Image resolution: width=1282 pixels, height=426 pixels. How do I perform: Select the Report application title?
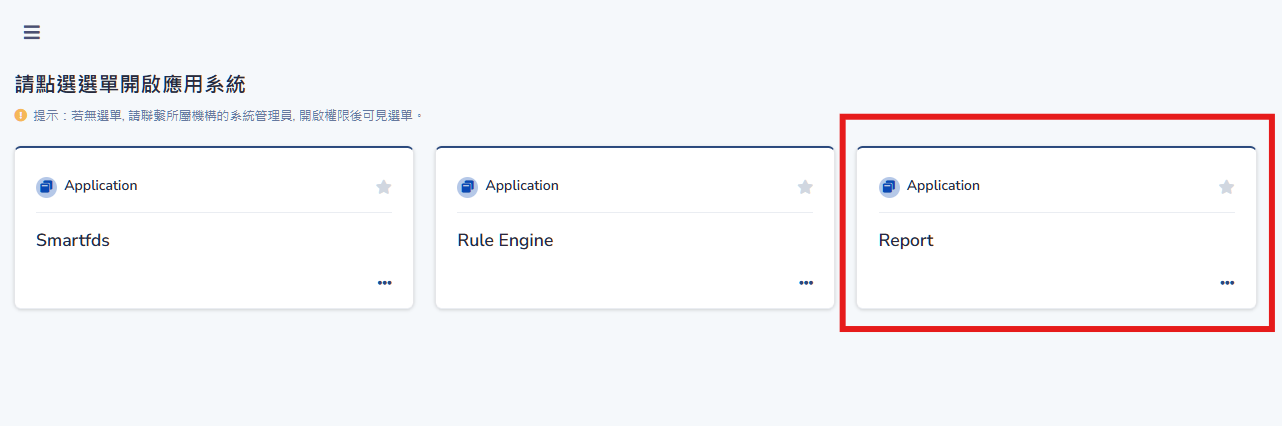(x=906, y=241)
